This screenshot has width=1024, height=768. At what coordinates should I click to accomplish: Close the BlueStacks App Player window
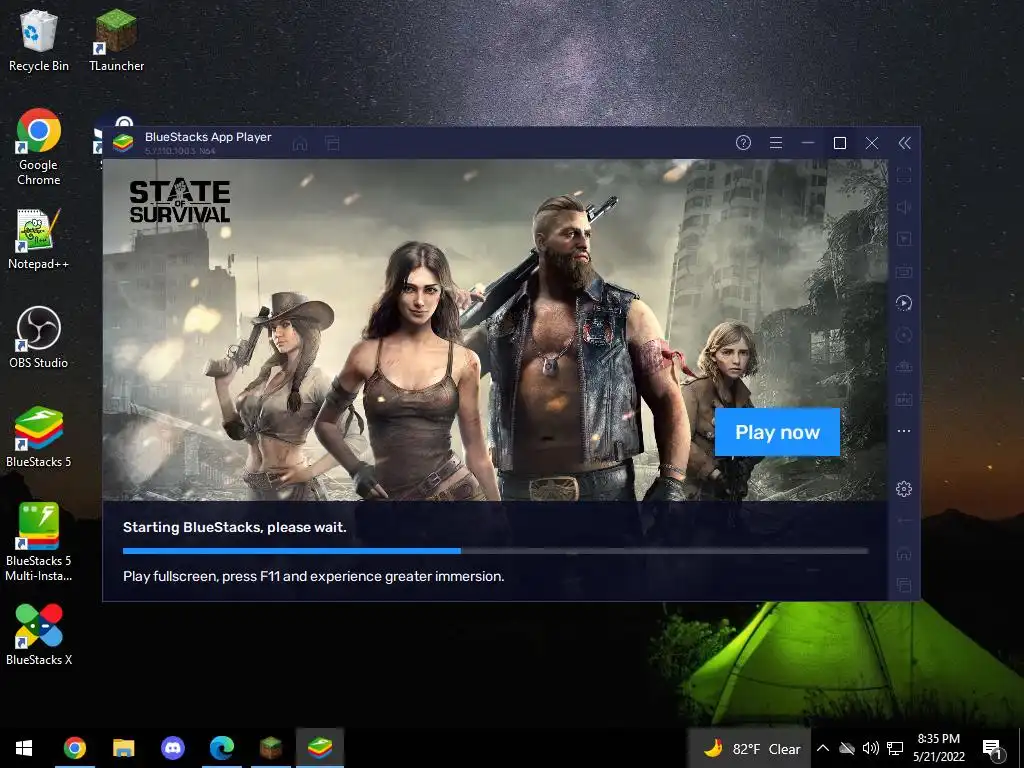click(x=872, y=143)
